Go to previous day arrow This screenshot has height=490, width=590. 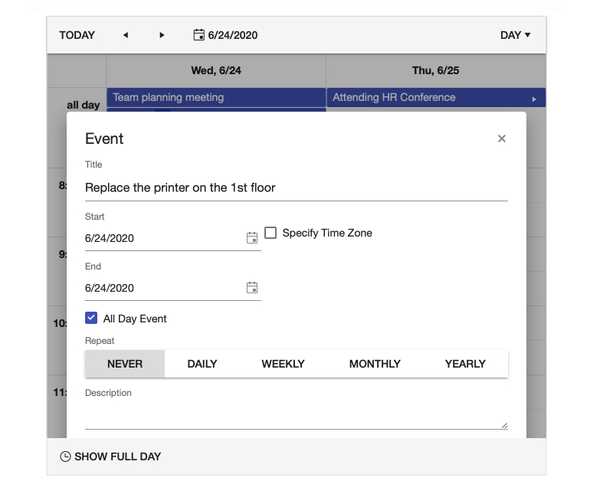[126, 35]
